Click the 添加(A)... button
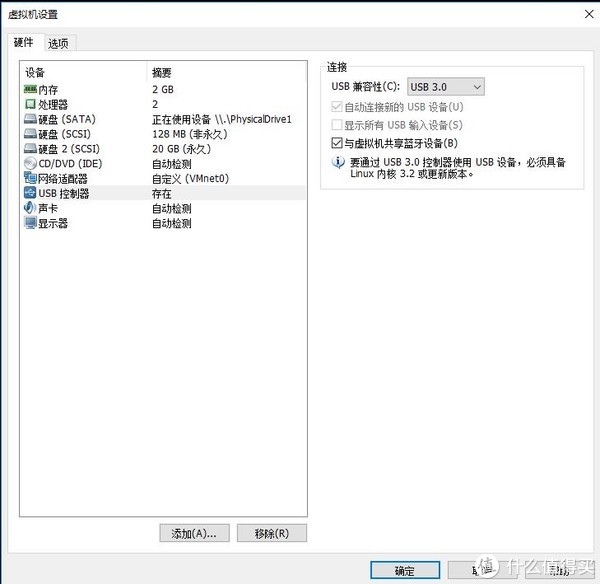Image resolution: width=600 pixels, height=584 pixels. point(194,533)
